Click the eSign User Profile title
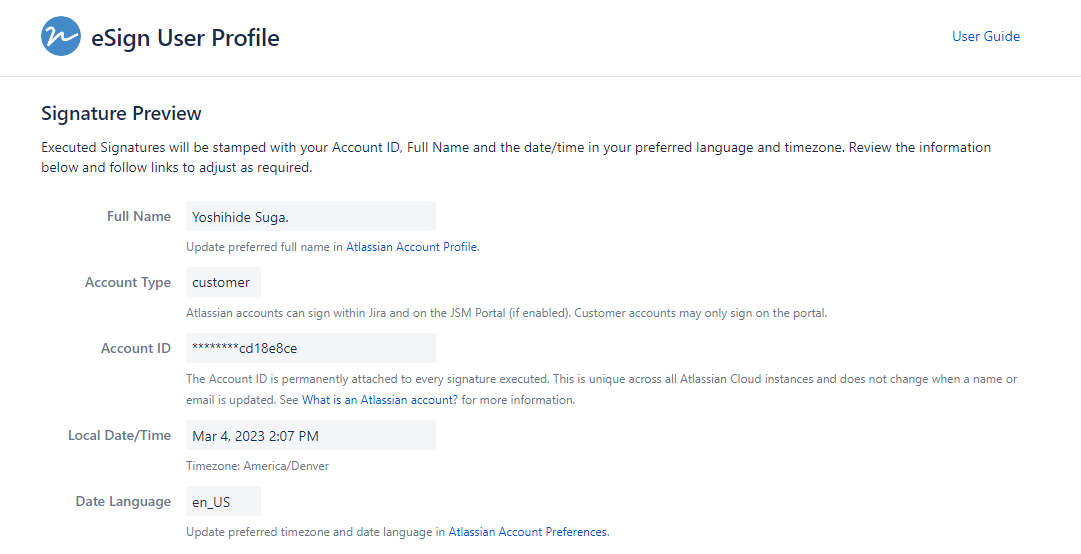The image size is (1081, 554). (185, 38)
